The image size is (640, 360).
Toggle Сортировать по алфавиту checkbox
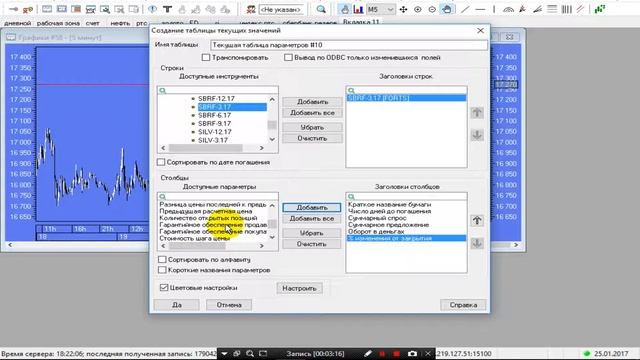[162, 260]
